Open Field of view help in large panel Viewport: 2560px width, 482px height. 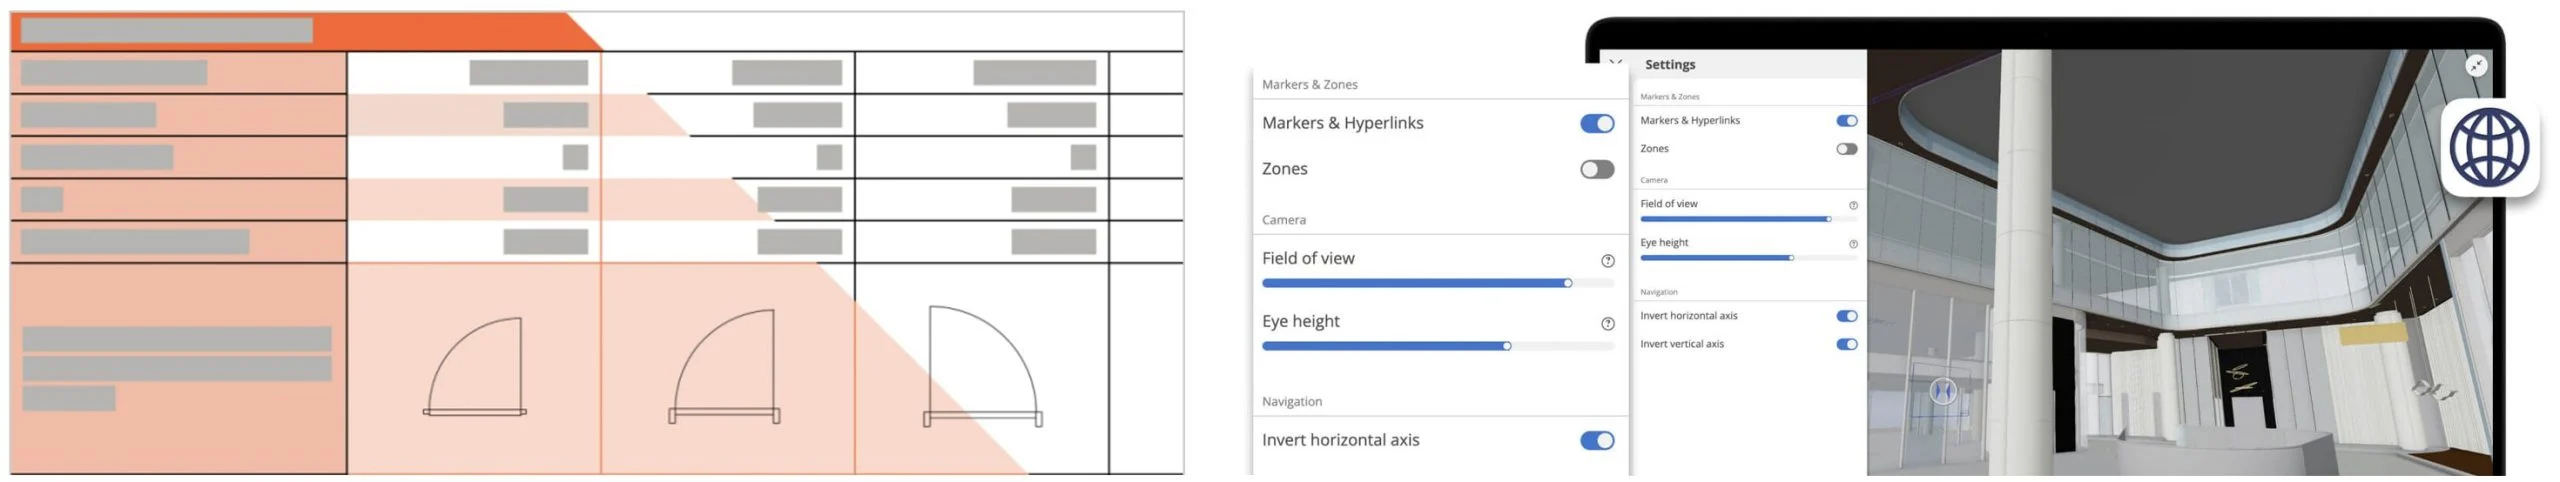(x=1608, y=261)
